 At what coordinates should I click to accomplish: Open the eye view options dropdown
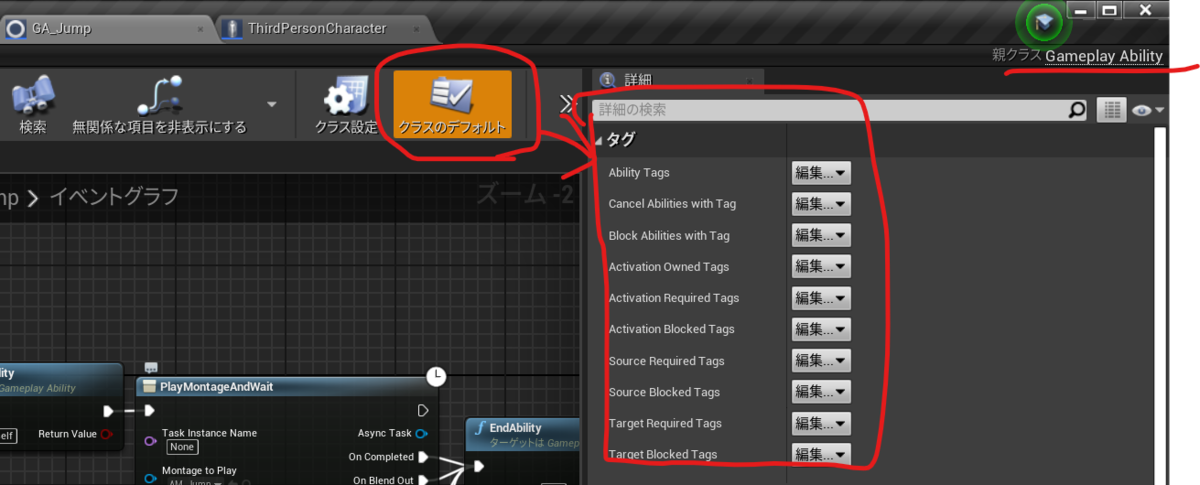tap(1149, 110)
